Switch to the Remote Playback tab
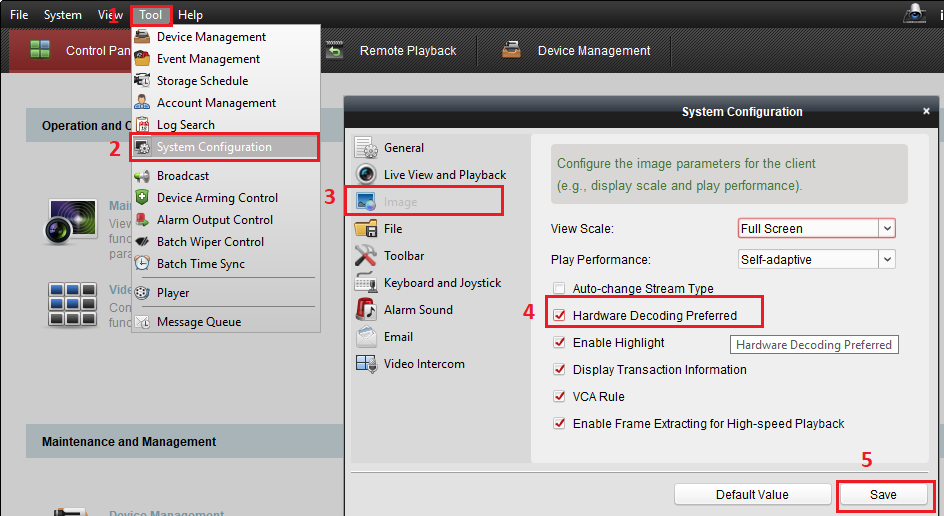This screenshot has width=944, height=516. pos(407,51)
